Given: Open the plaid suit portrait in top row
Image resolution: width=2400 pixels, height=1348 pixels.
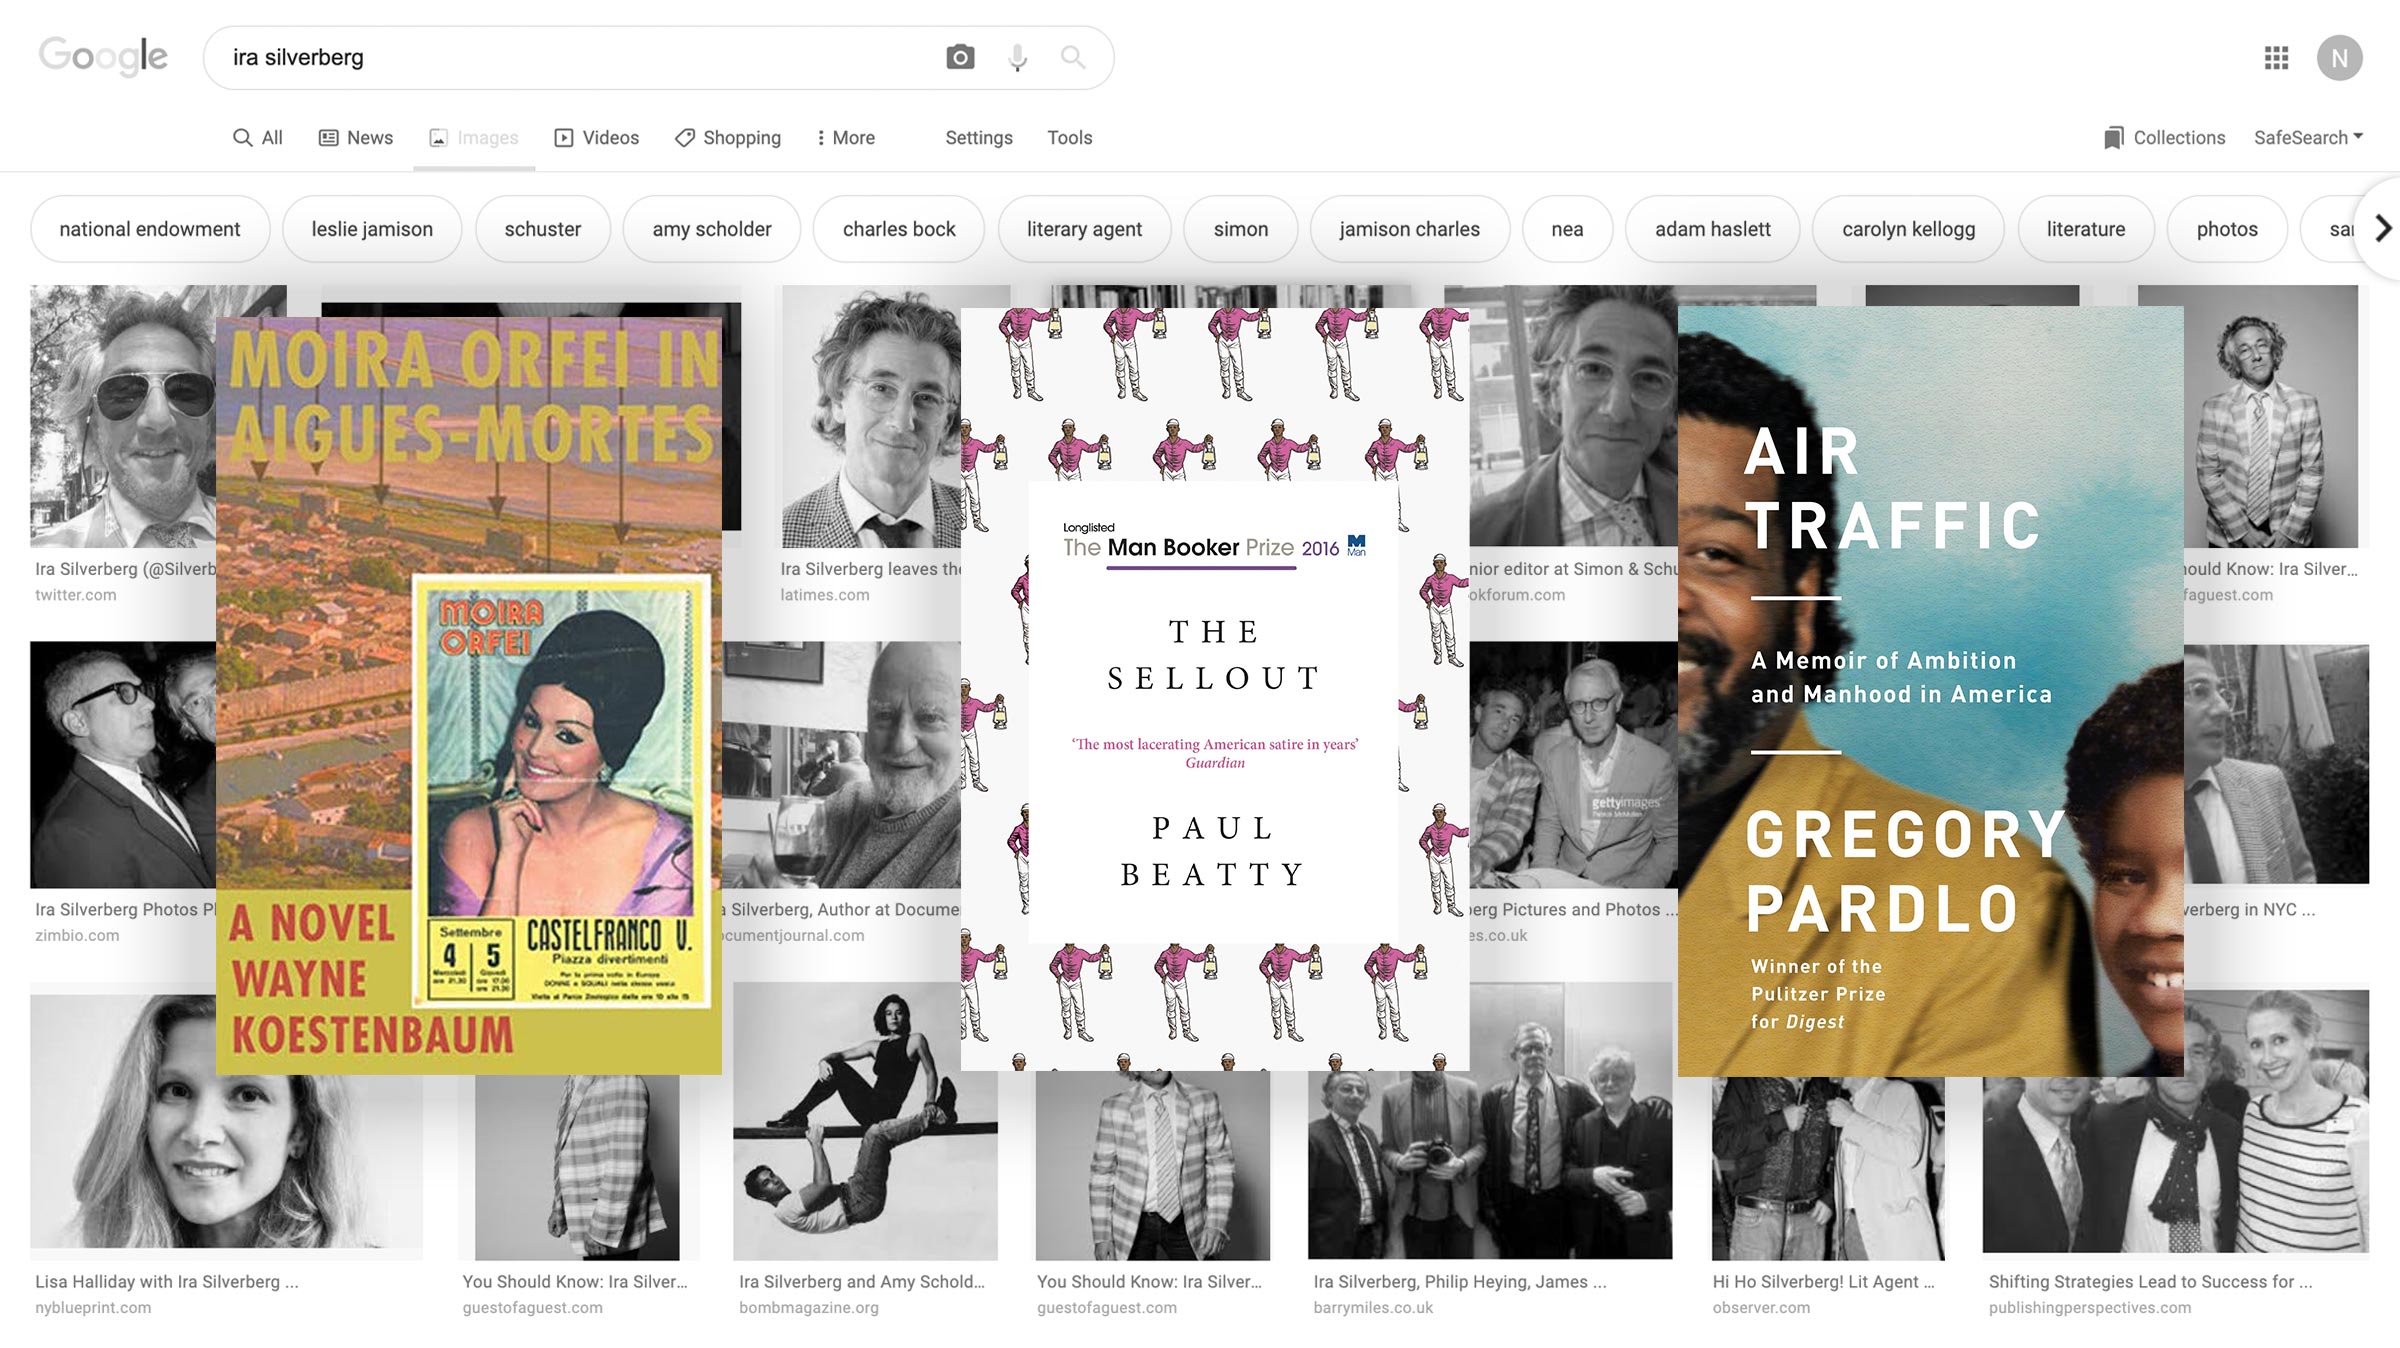Looking at the screenshot, I should (2271, 416).
